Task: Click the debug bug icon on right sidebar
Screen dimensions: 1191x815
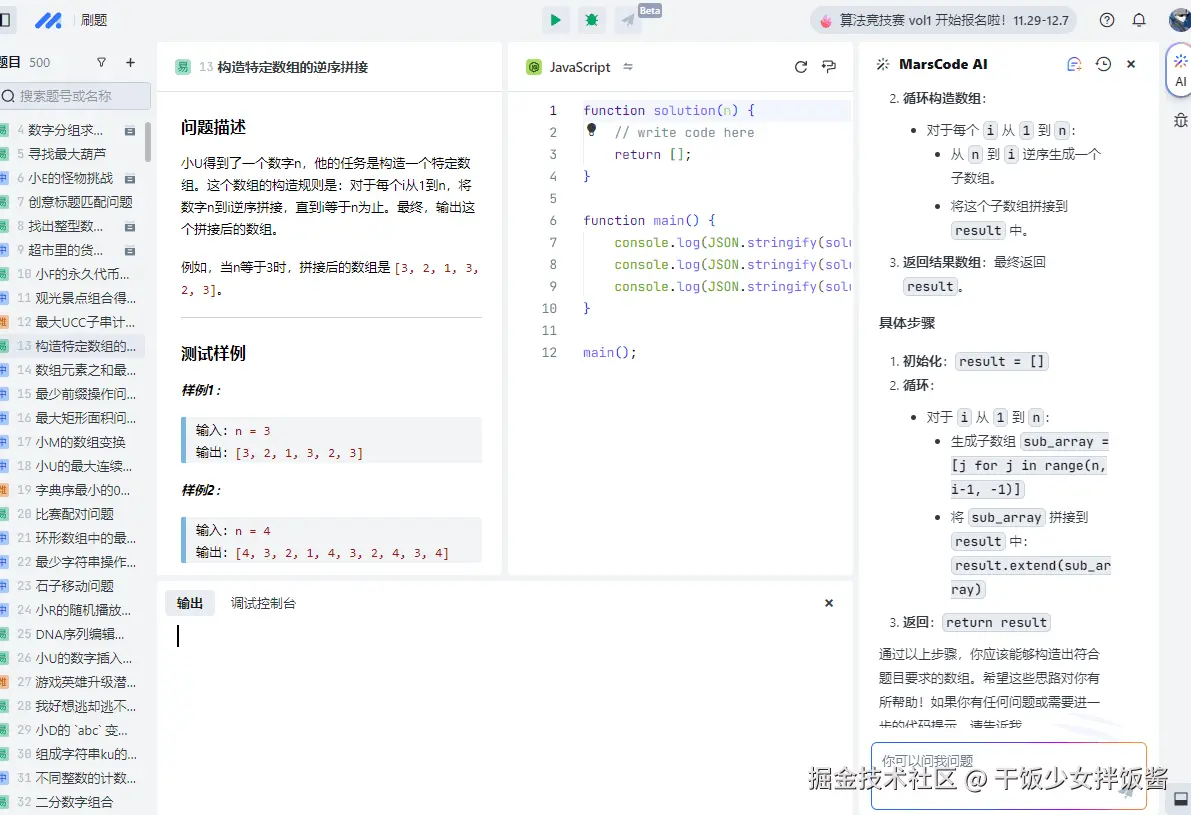Action: coord(1180,120)
